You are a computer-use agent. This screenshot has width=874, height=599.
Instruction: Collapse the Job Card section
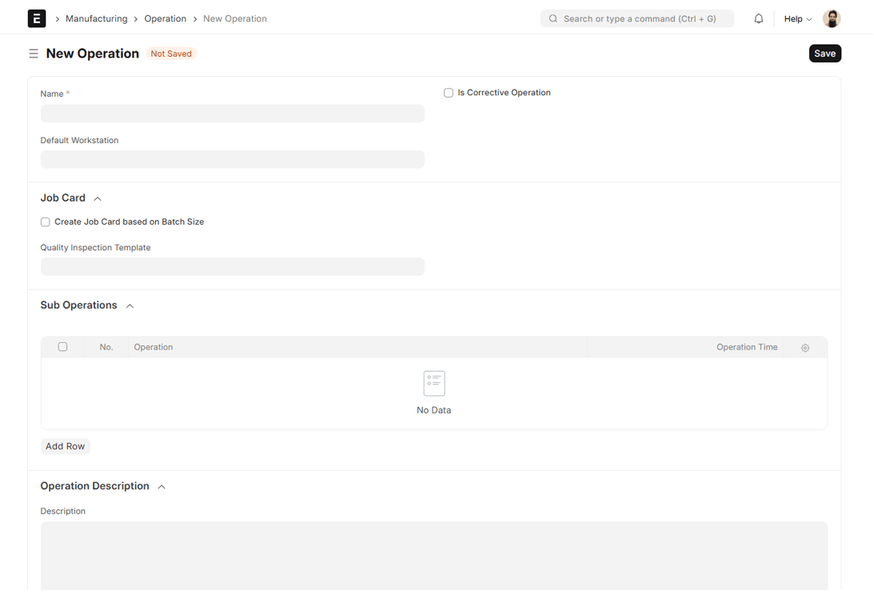(x=98, y=198)
